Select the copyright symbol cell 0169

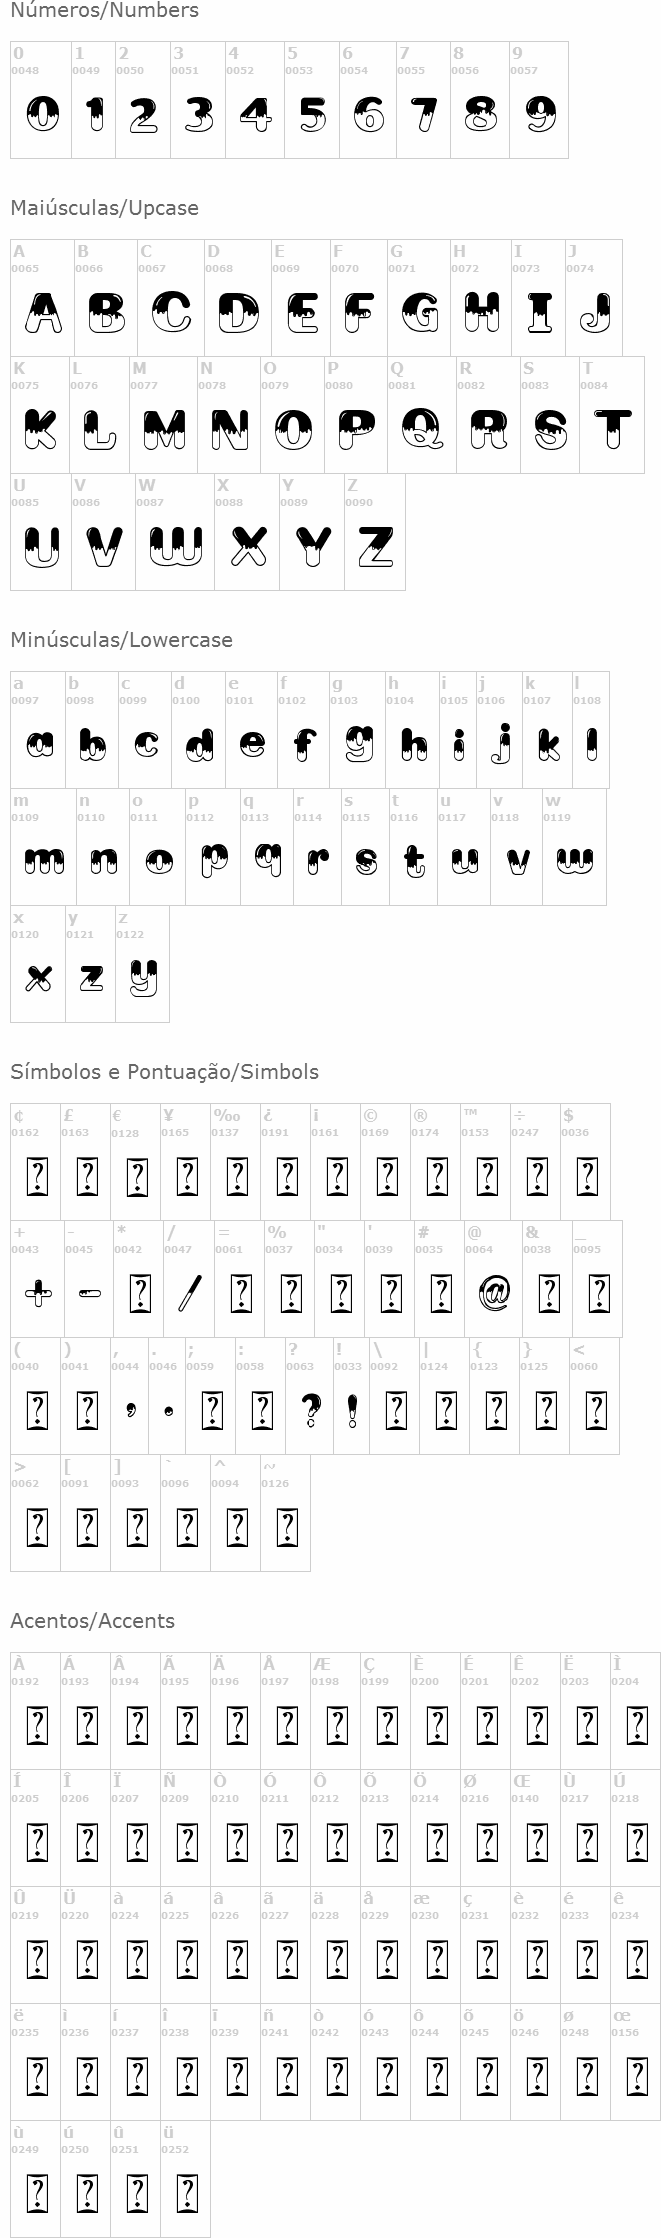385,1161
